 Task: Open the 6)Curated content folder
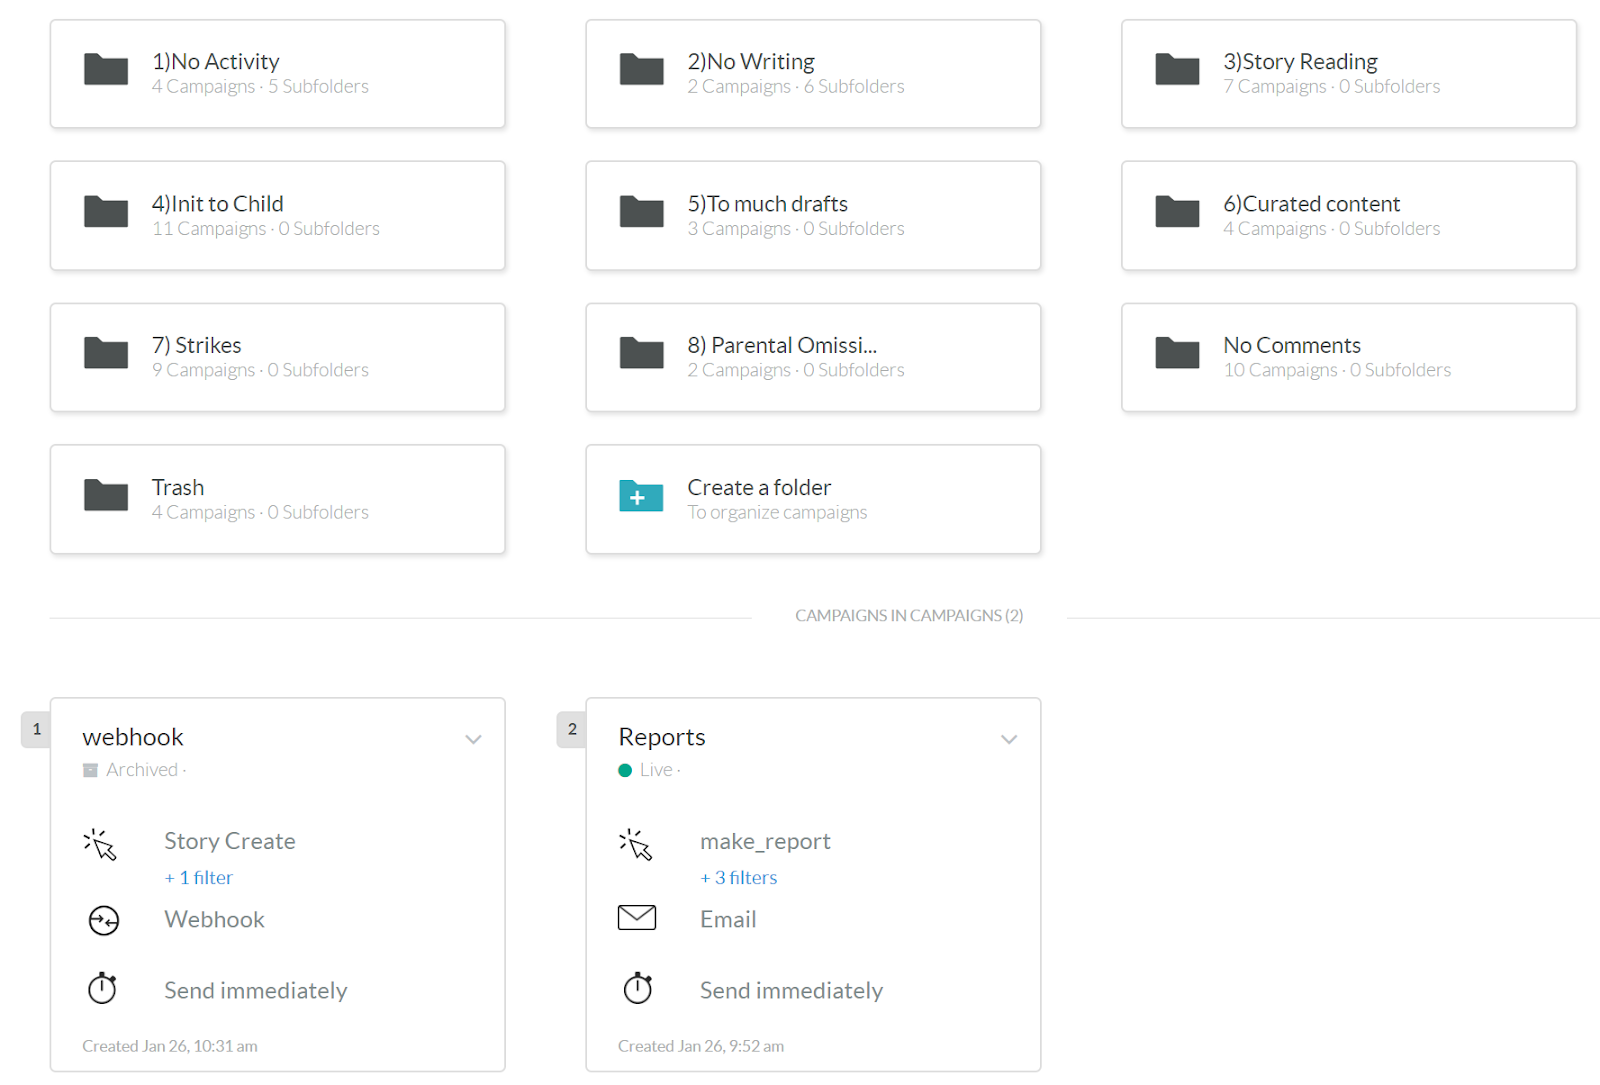pos(1348,216)
